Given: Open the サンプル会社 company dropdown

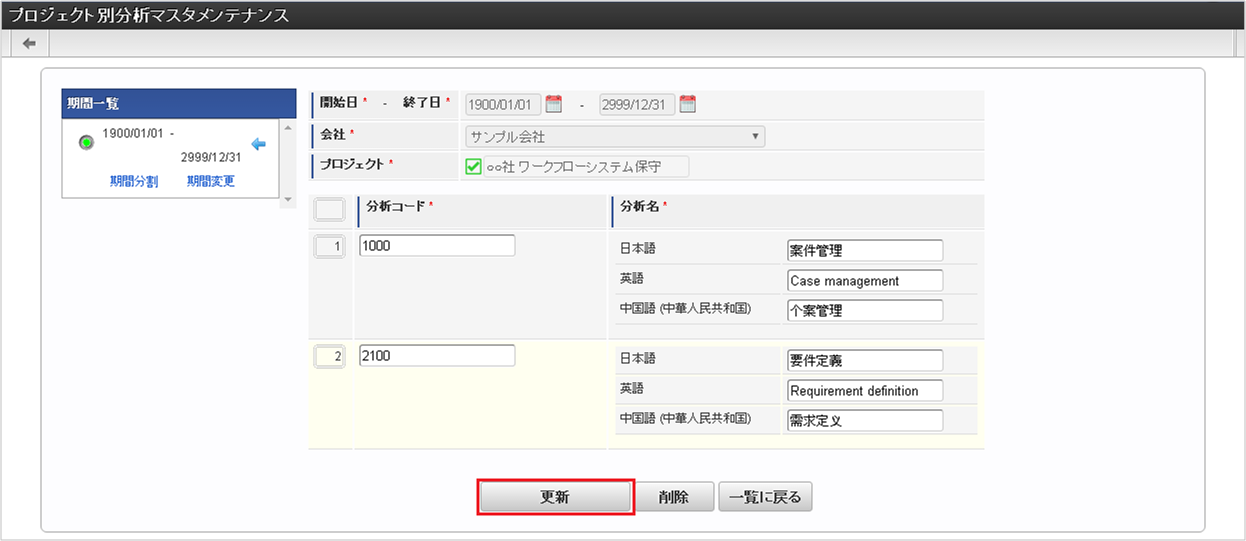Looking at the screenshot, I should (x=614, y=136).
